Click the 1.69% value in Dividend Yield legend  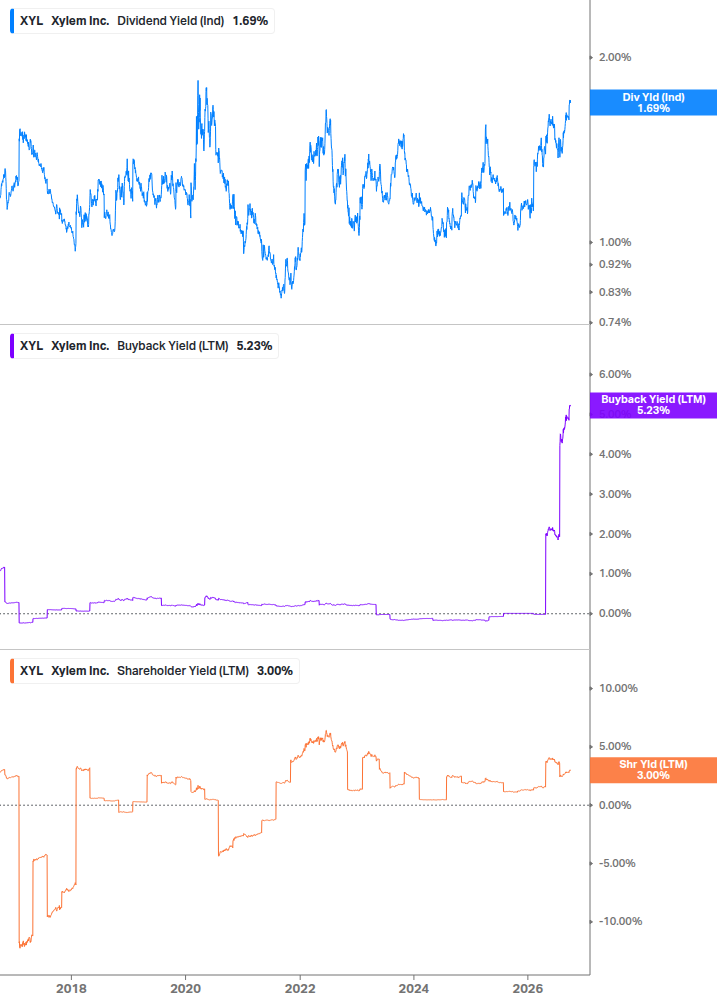pyautogui.click(x=250, y=21)
